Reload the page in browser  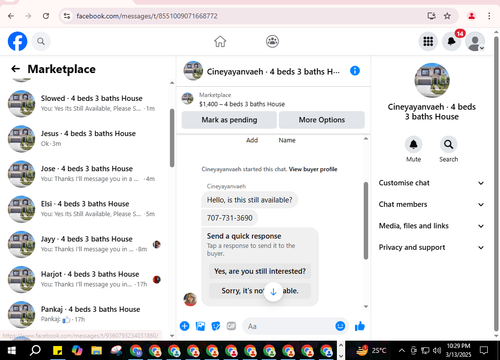pos(46,16)
